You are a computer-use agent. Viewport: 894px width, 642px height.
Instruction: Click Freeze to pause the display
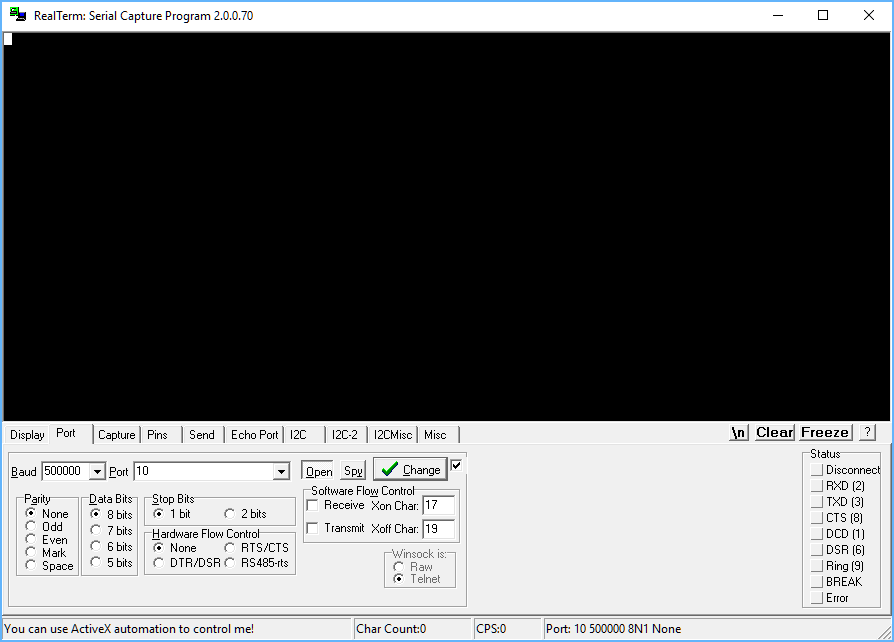pyautogui.click(x=824, y=432)
